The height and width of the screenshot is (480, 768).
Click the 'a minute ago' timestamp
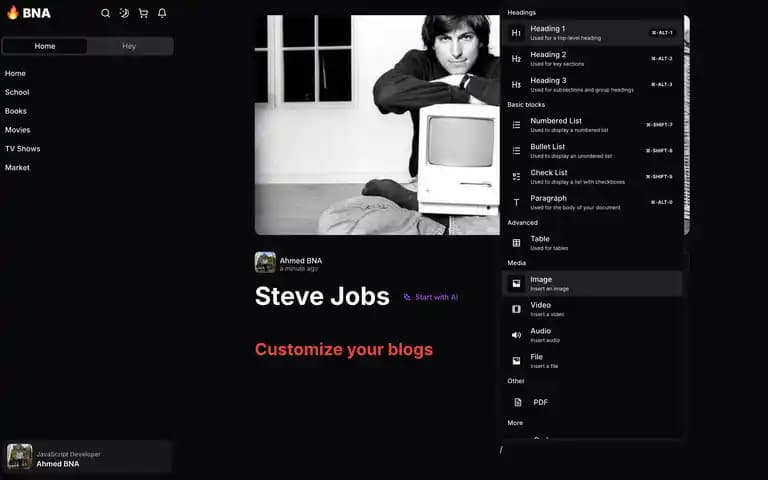click(x=298, y=269)
